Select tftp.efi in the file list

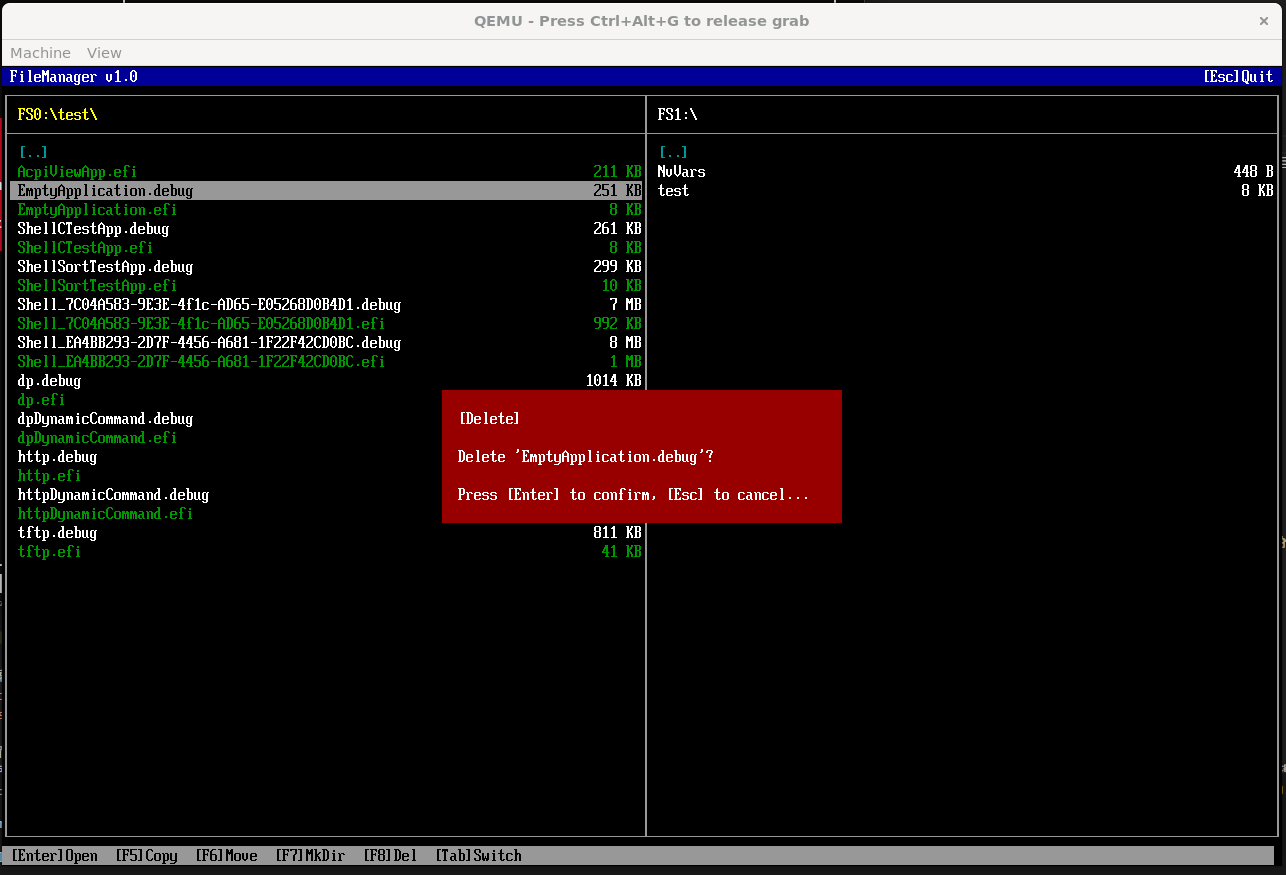click(49, 552)
